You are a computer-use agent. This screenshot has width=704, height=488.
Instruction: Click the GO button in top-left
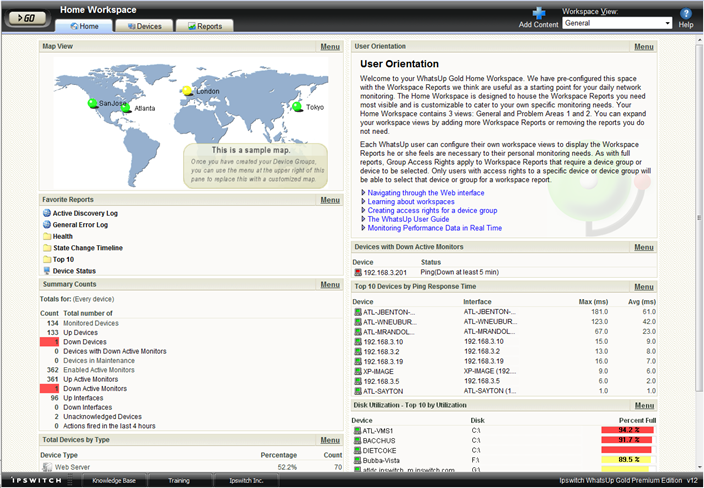pos(27,17)
